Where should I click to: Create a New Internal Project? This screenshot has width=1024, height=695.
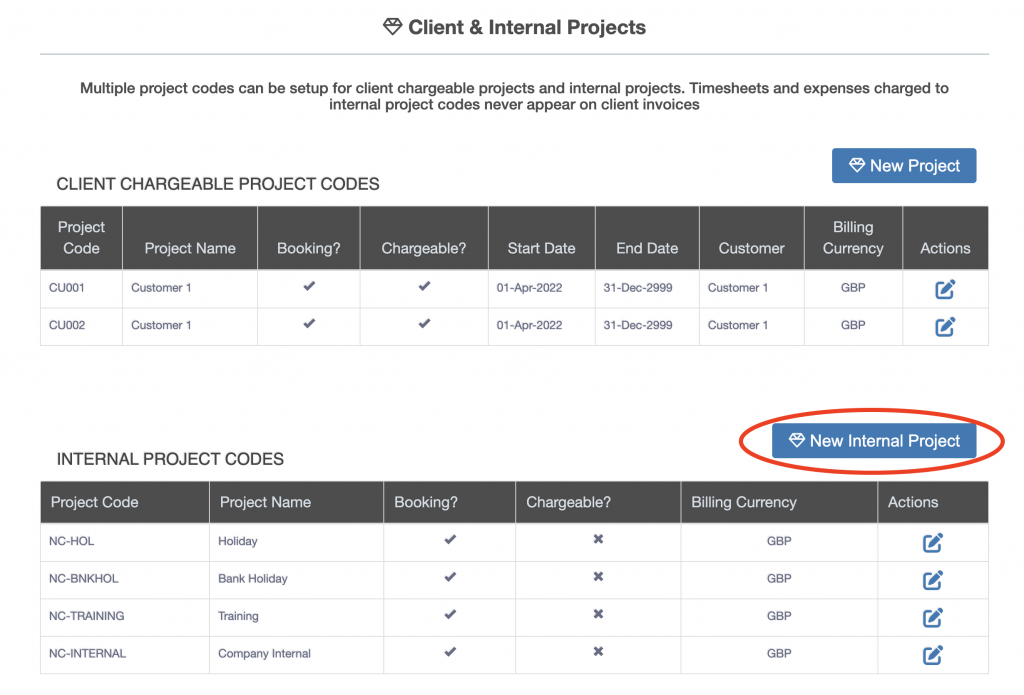[873, 441]
